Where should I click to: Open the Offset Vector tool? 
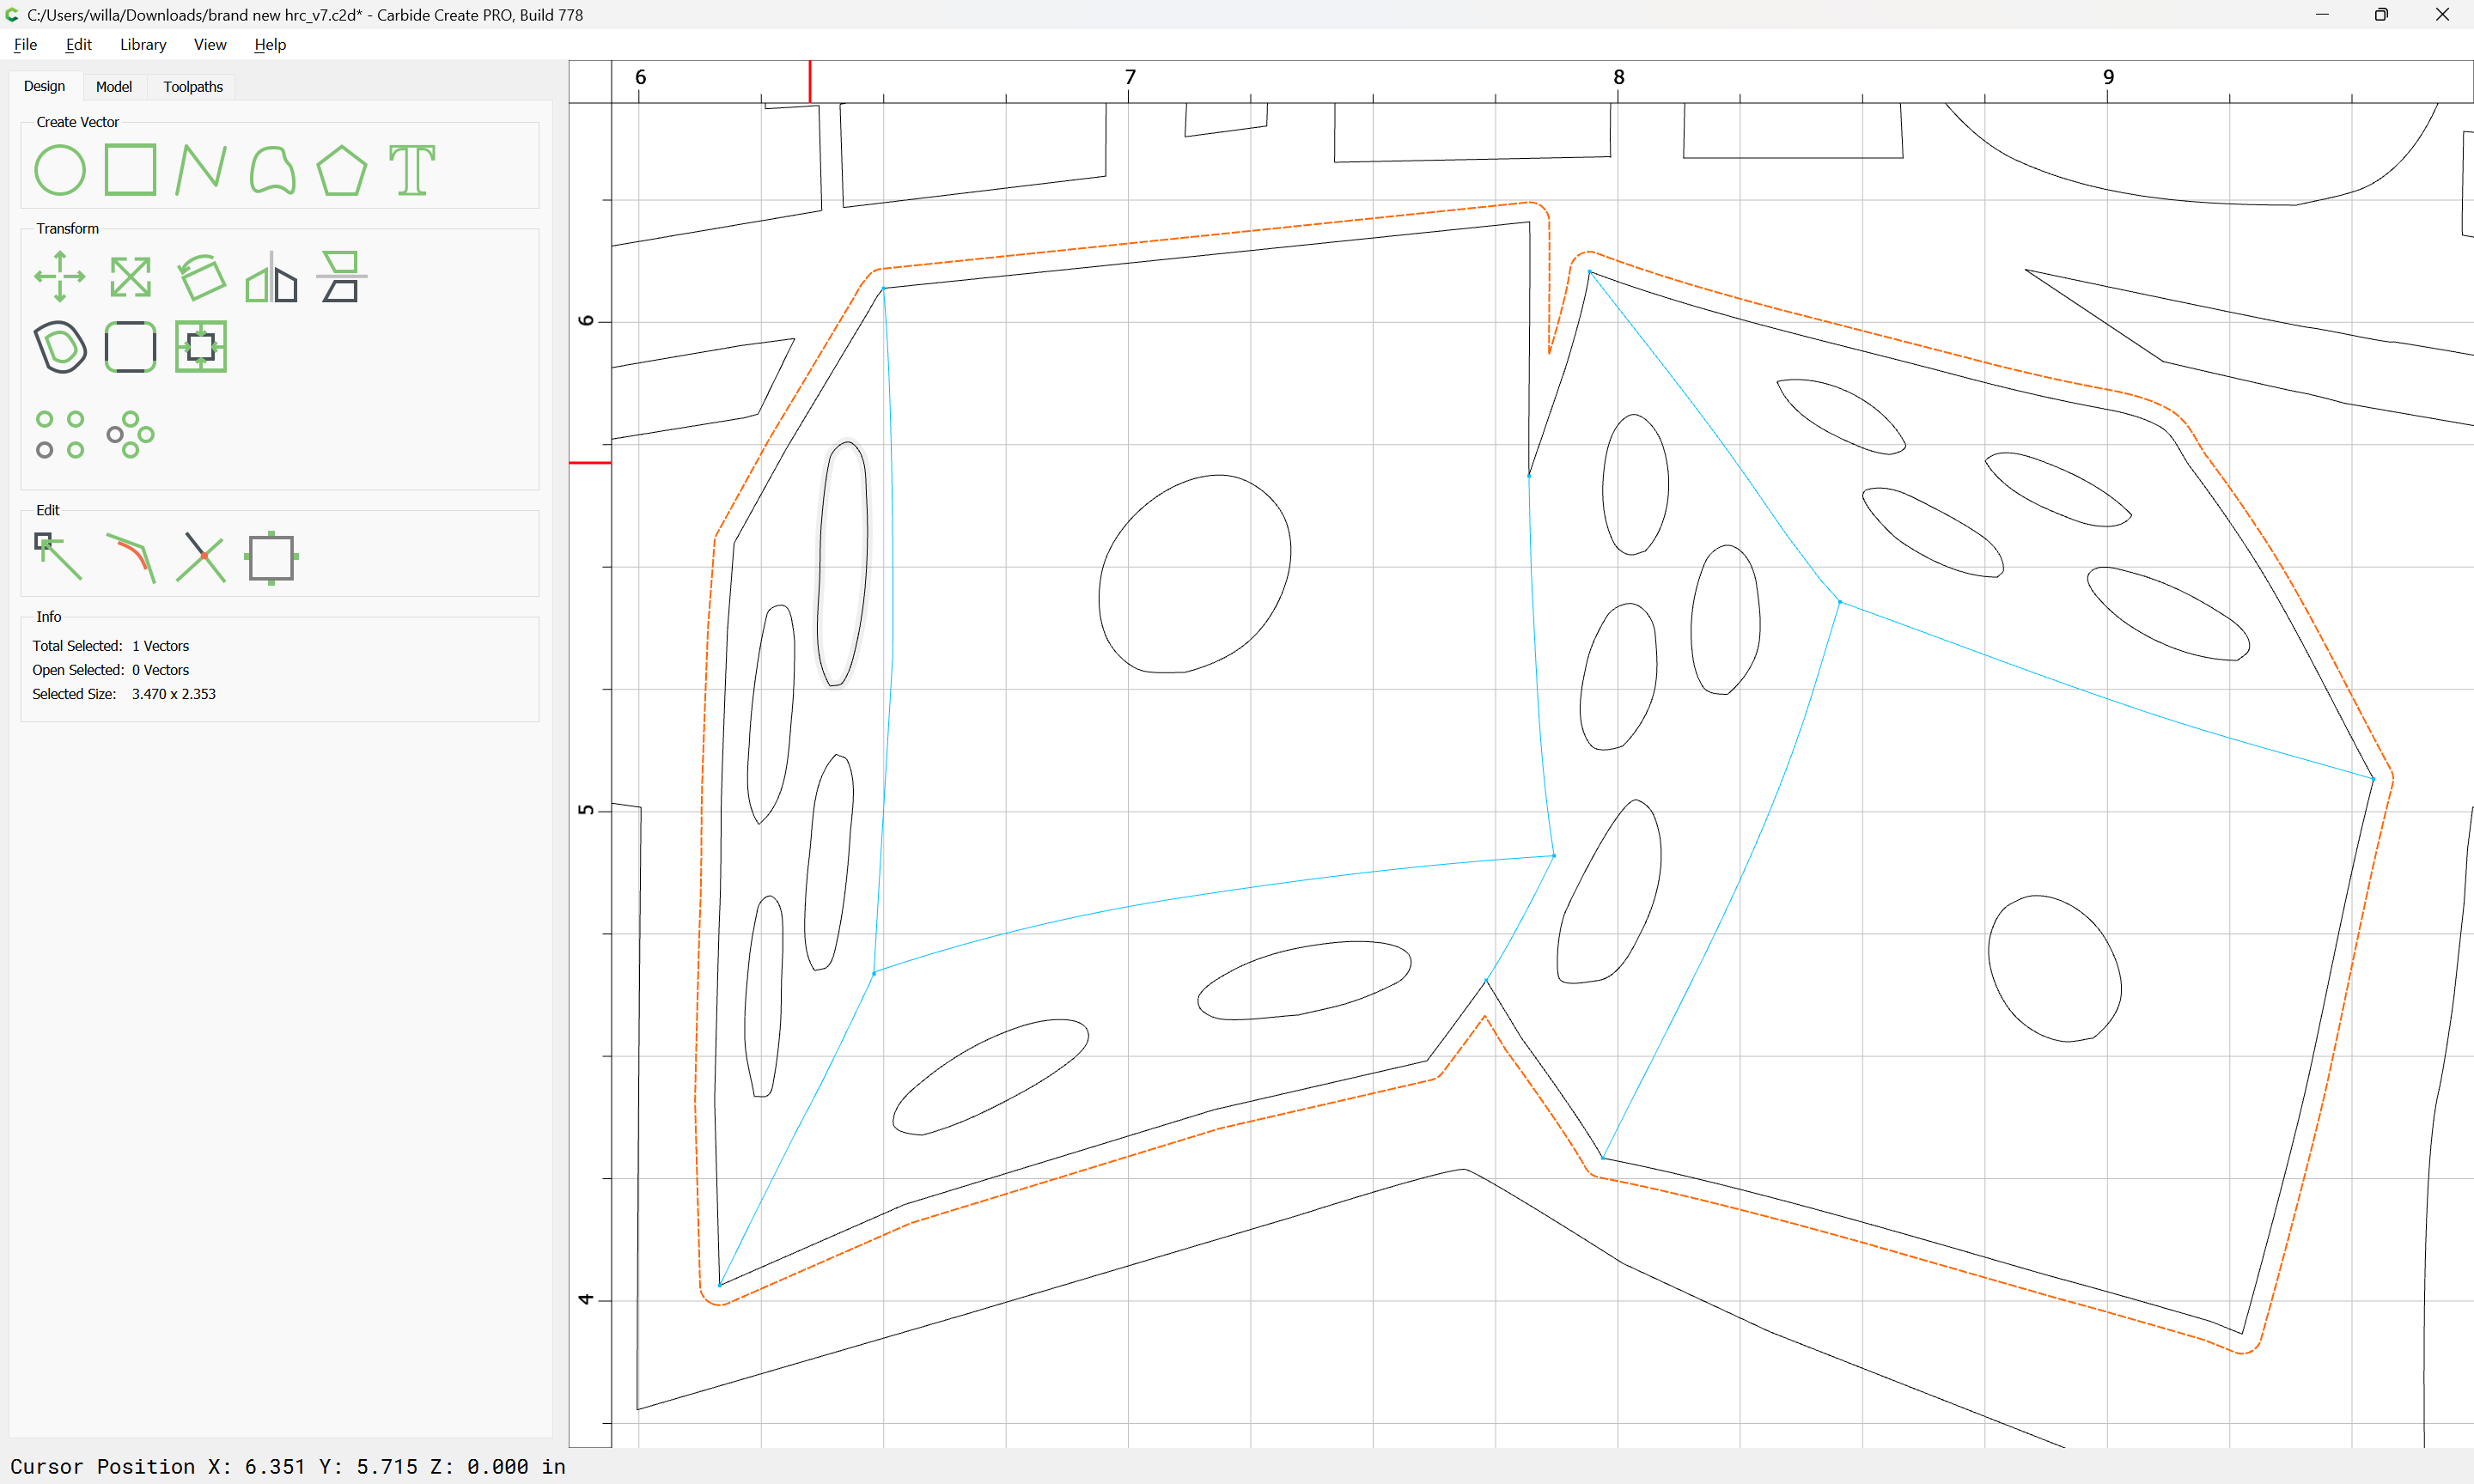60,347
